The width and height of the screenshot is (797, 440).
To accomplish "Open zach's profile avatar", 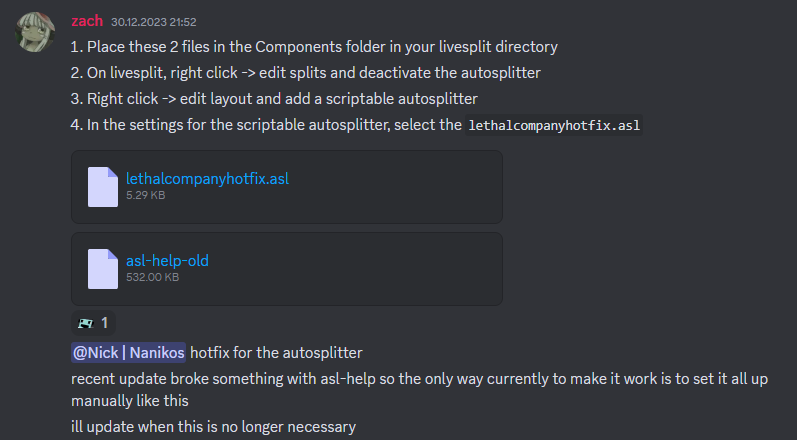I will tap(36, 32).
